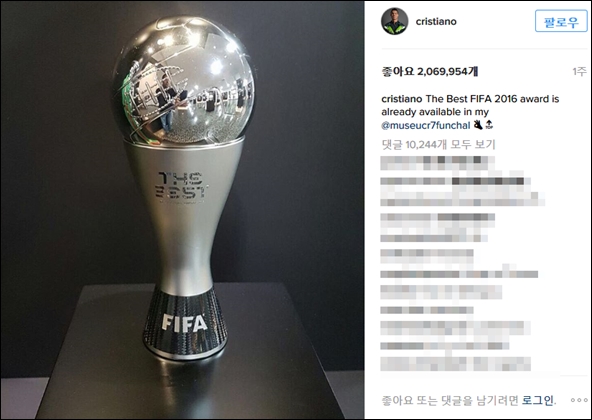This screenshot has width=592, height=420.
Task: Open cristiano's round profile avatar
Action: [395, 21]
